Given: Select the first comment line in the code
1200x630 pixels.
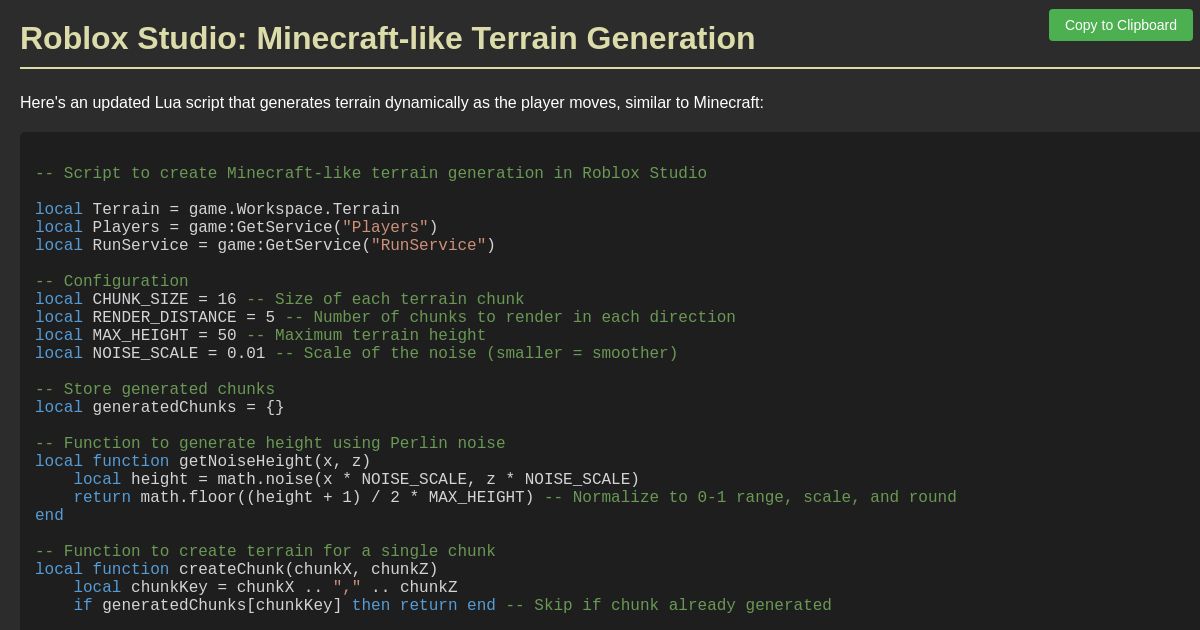Looking at the screenshot, I should click(370, 173).
